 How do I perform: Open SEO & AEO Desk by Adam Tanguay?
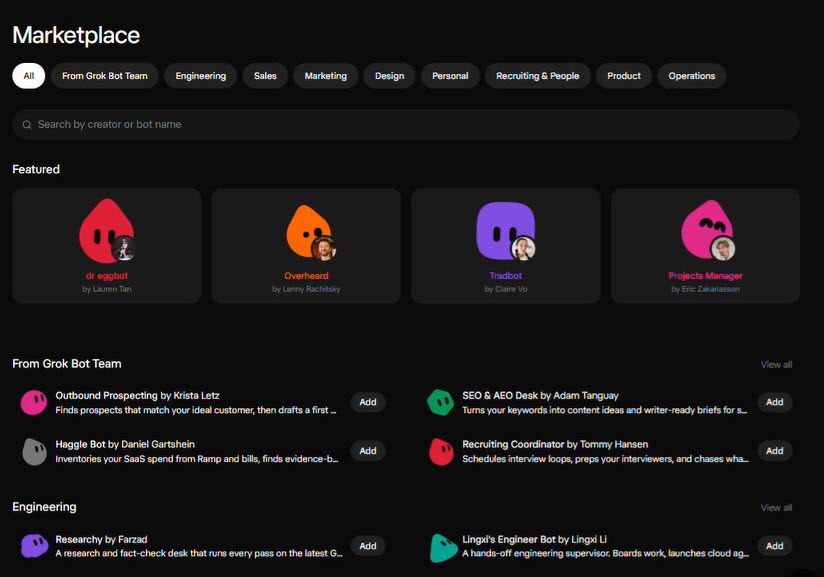pos(540,396)
